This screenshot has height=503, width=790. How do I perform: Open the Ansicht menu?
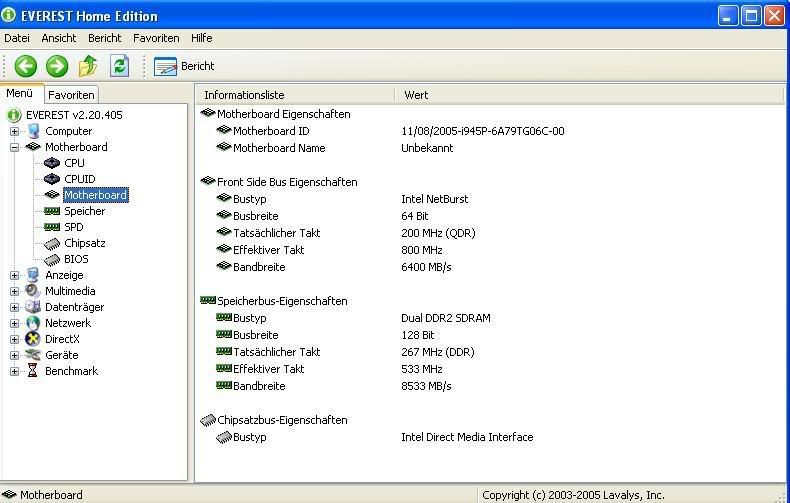(x=58, y=38)
